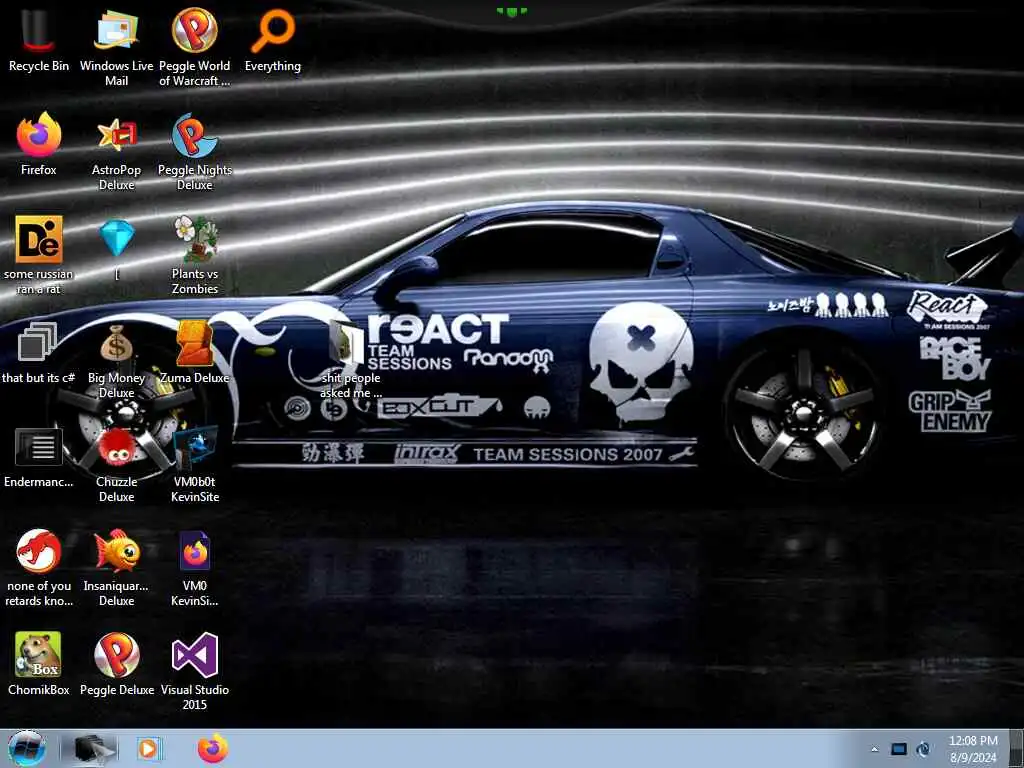Launch Firefox from the taskbar
Viewport: 1024px width, 768px height.
click(213, 748)
